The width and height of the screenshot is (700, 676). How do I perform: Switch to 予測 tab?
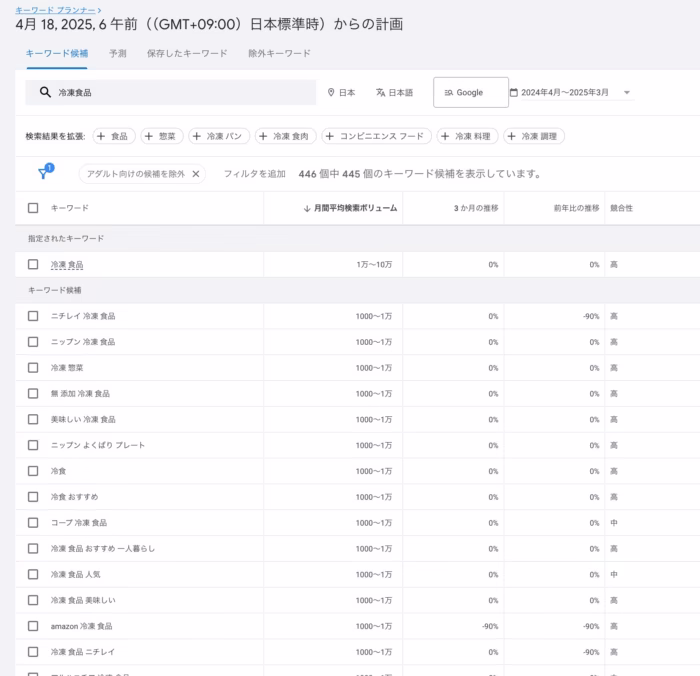(x=118, y=54)
